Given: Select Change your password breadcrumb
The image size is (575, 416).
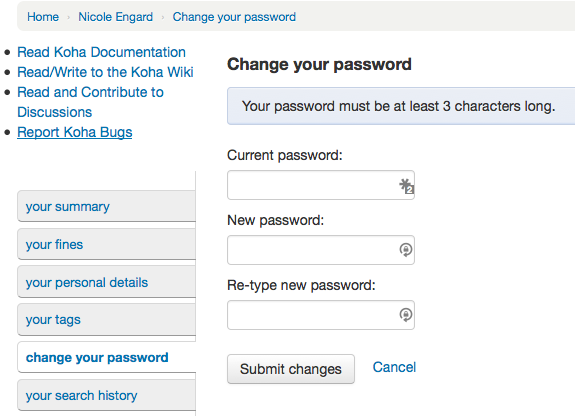Looking at the screenshot, I should pos(234,17).
